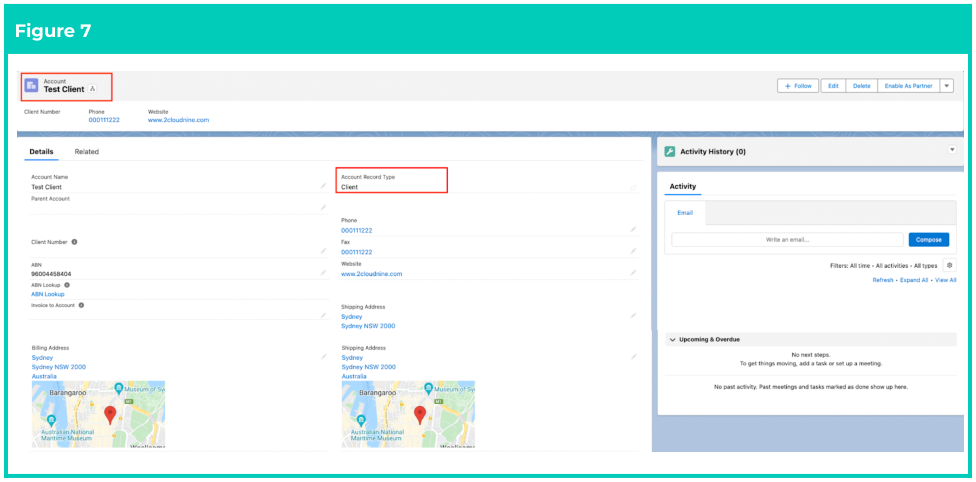The width and height of the screenshot is (976, 482).
Task: Show info tooltip for Client Number field
Action: (x=74, y=242)
